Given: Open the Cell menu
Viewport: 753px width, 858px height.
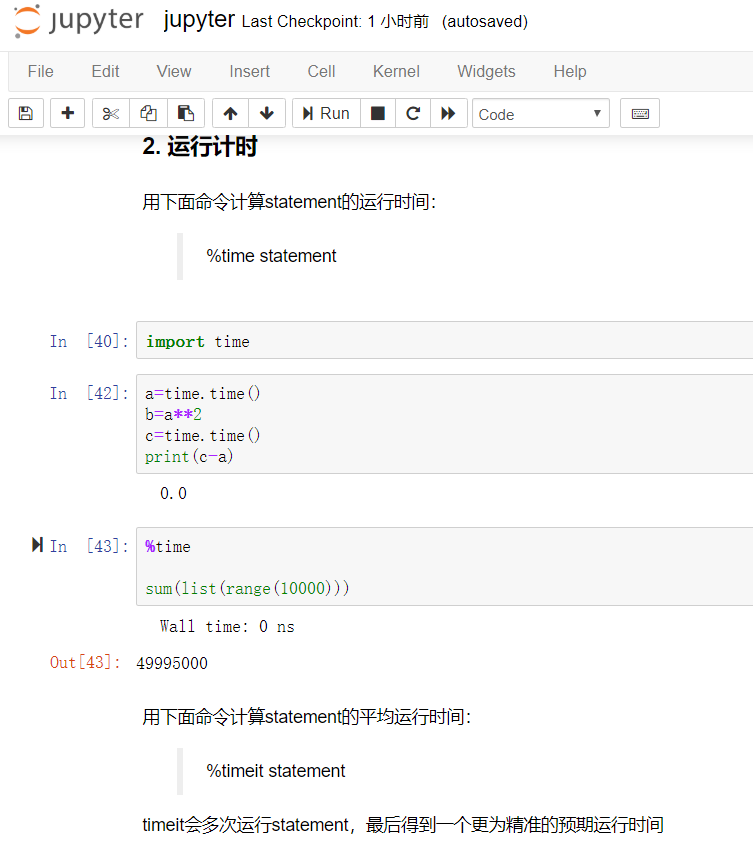Looking at the screenshot, I should tap(321, 71).
